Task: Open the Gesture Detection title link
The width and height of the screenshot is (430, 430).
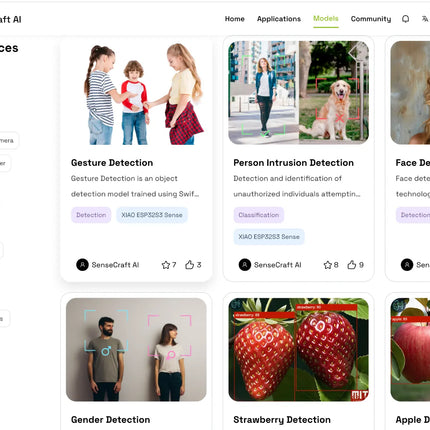Action: click(x=112, y=163)
